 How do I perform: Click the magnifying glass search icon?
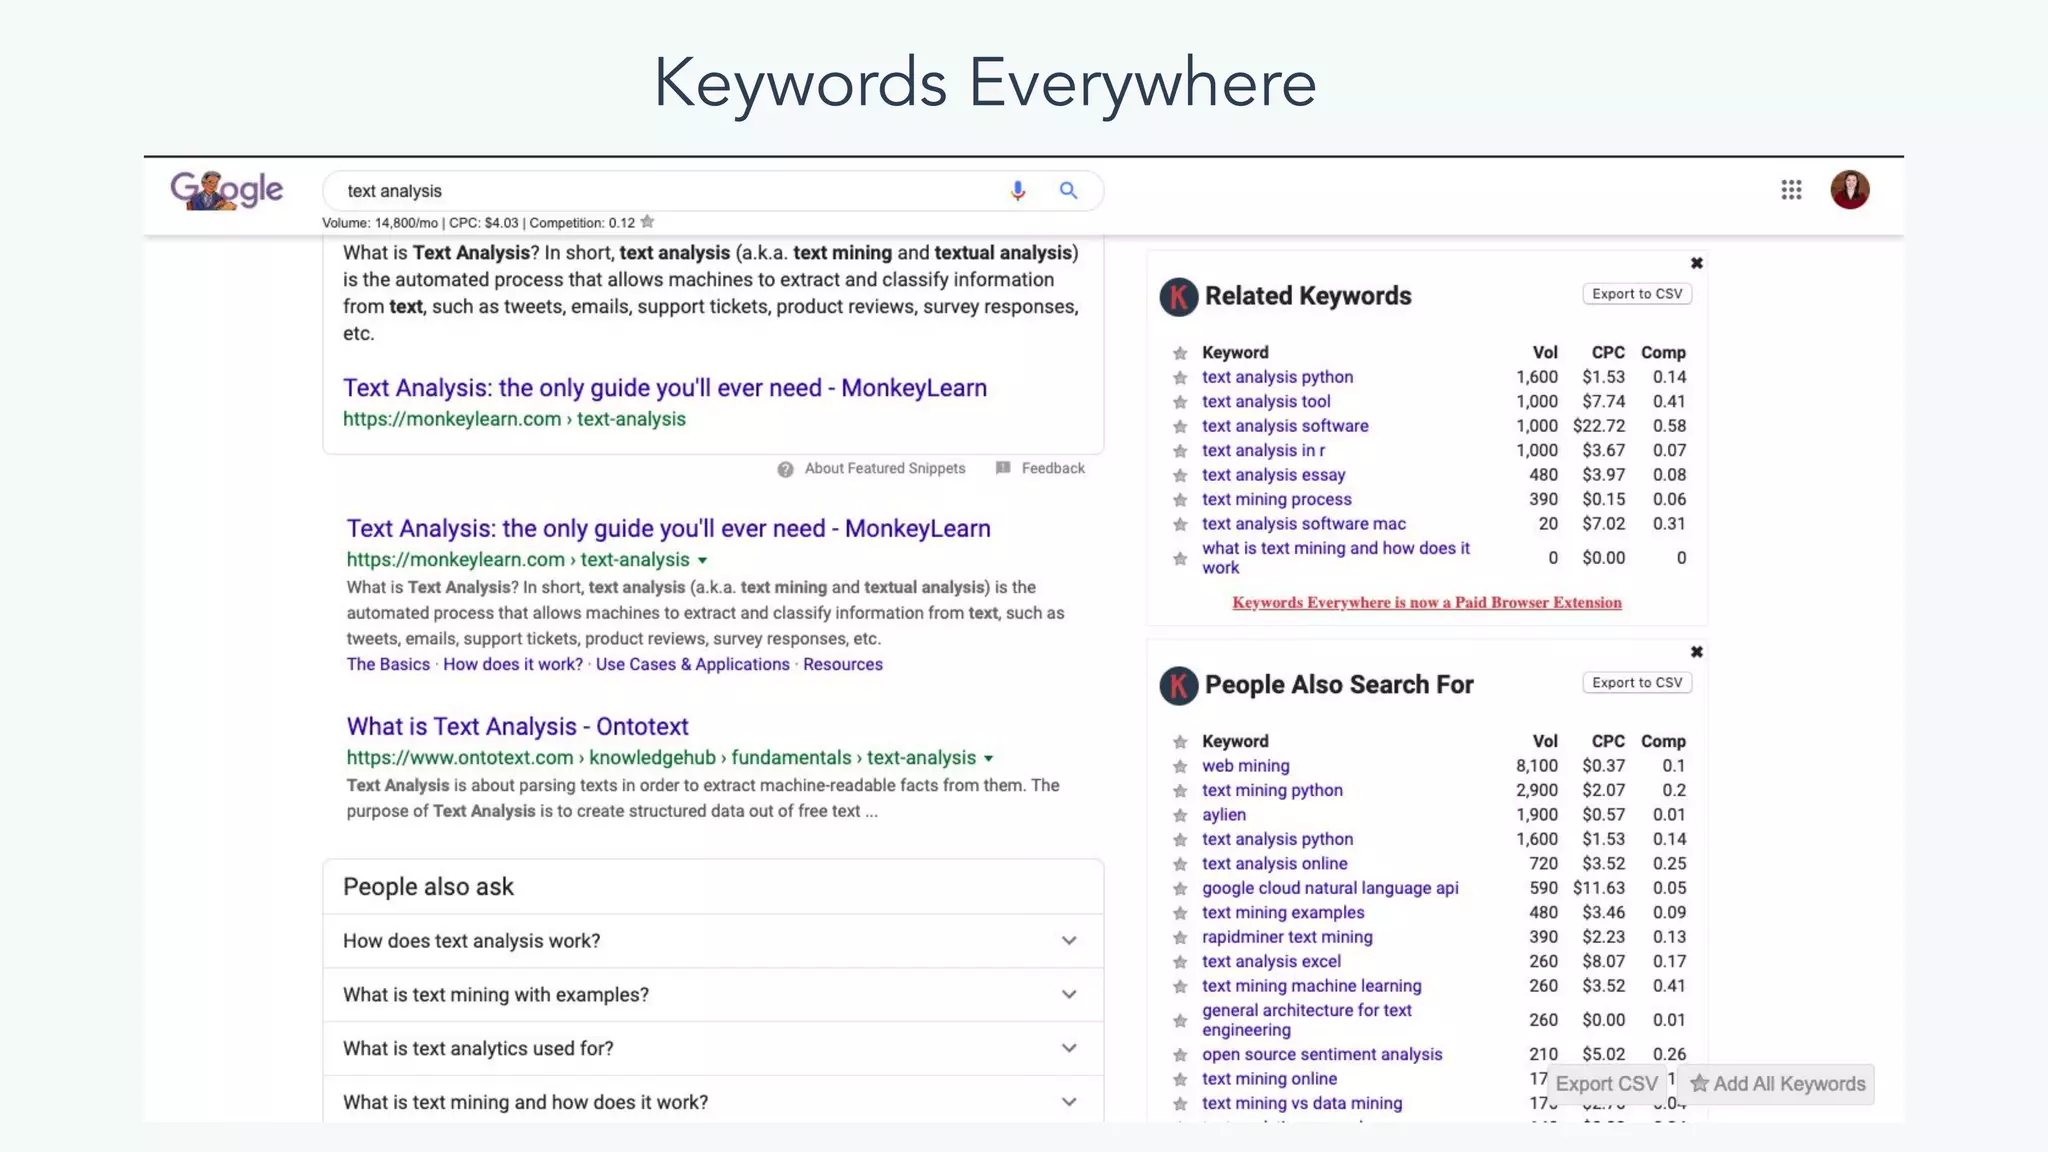click(x=1068, y=190)
